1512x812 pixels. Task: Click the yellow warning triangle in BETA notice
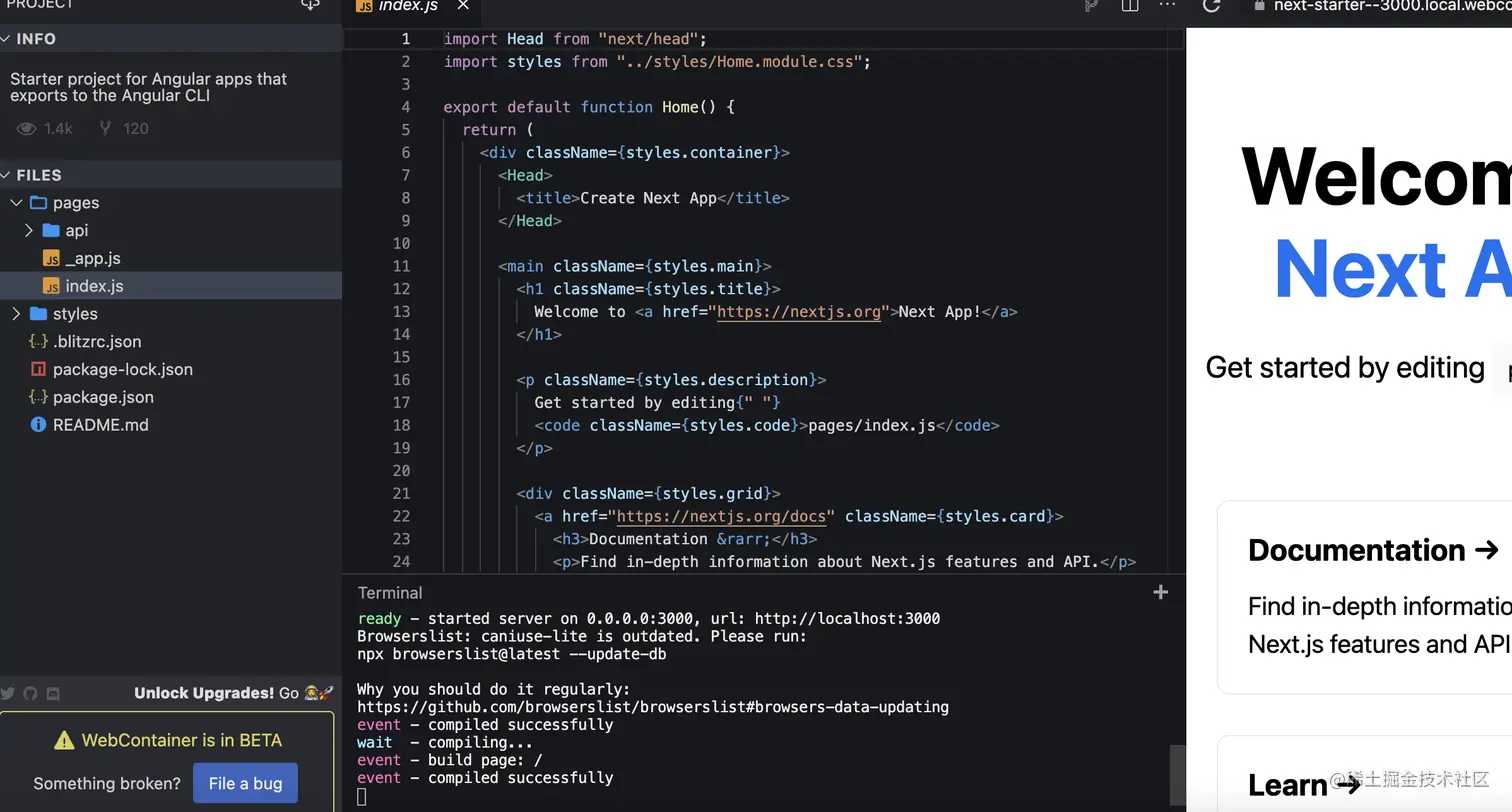point(64,740)
